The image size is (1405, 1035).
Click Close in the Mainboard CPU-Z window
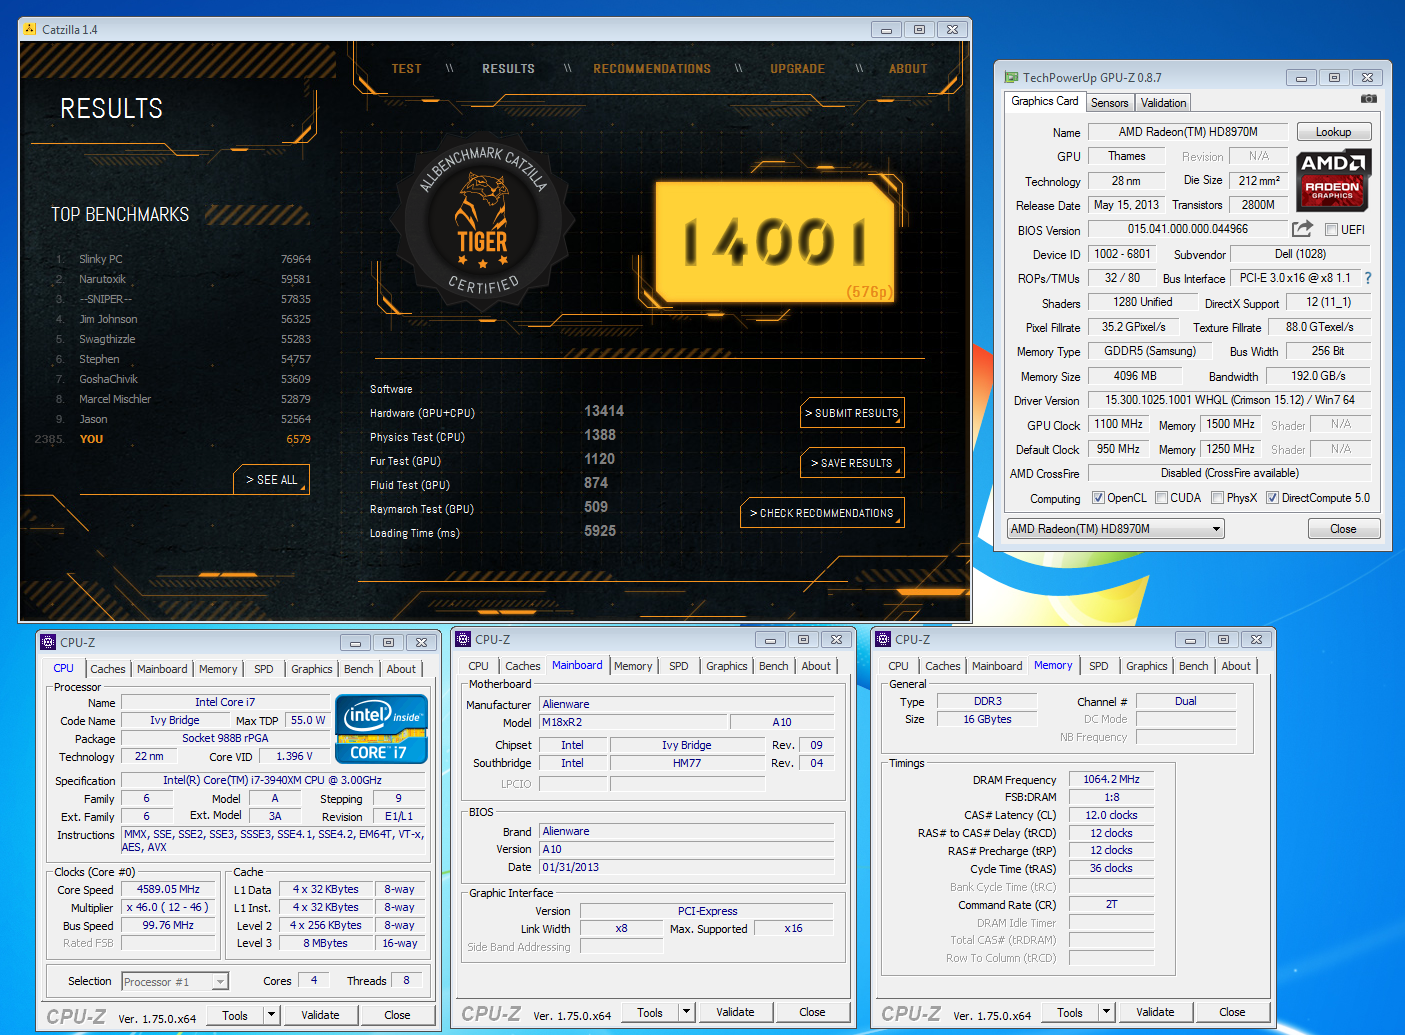pos(812,1012)
